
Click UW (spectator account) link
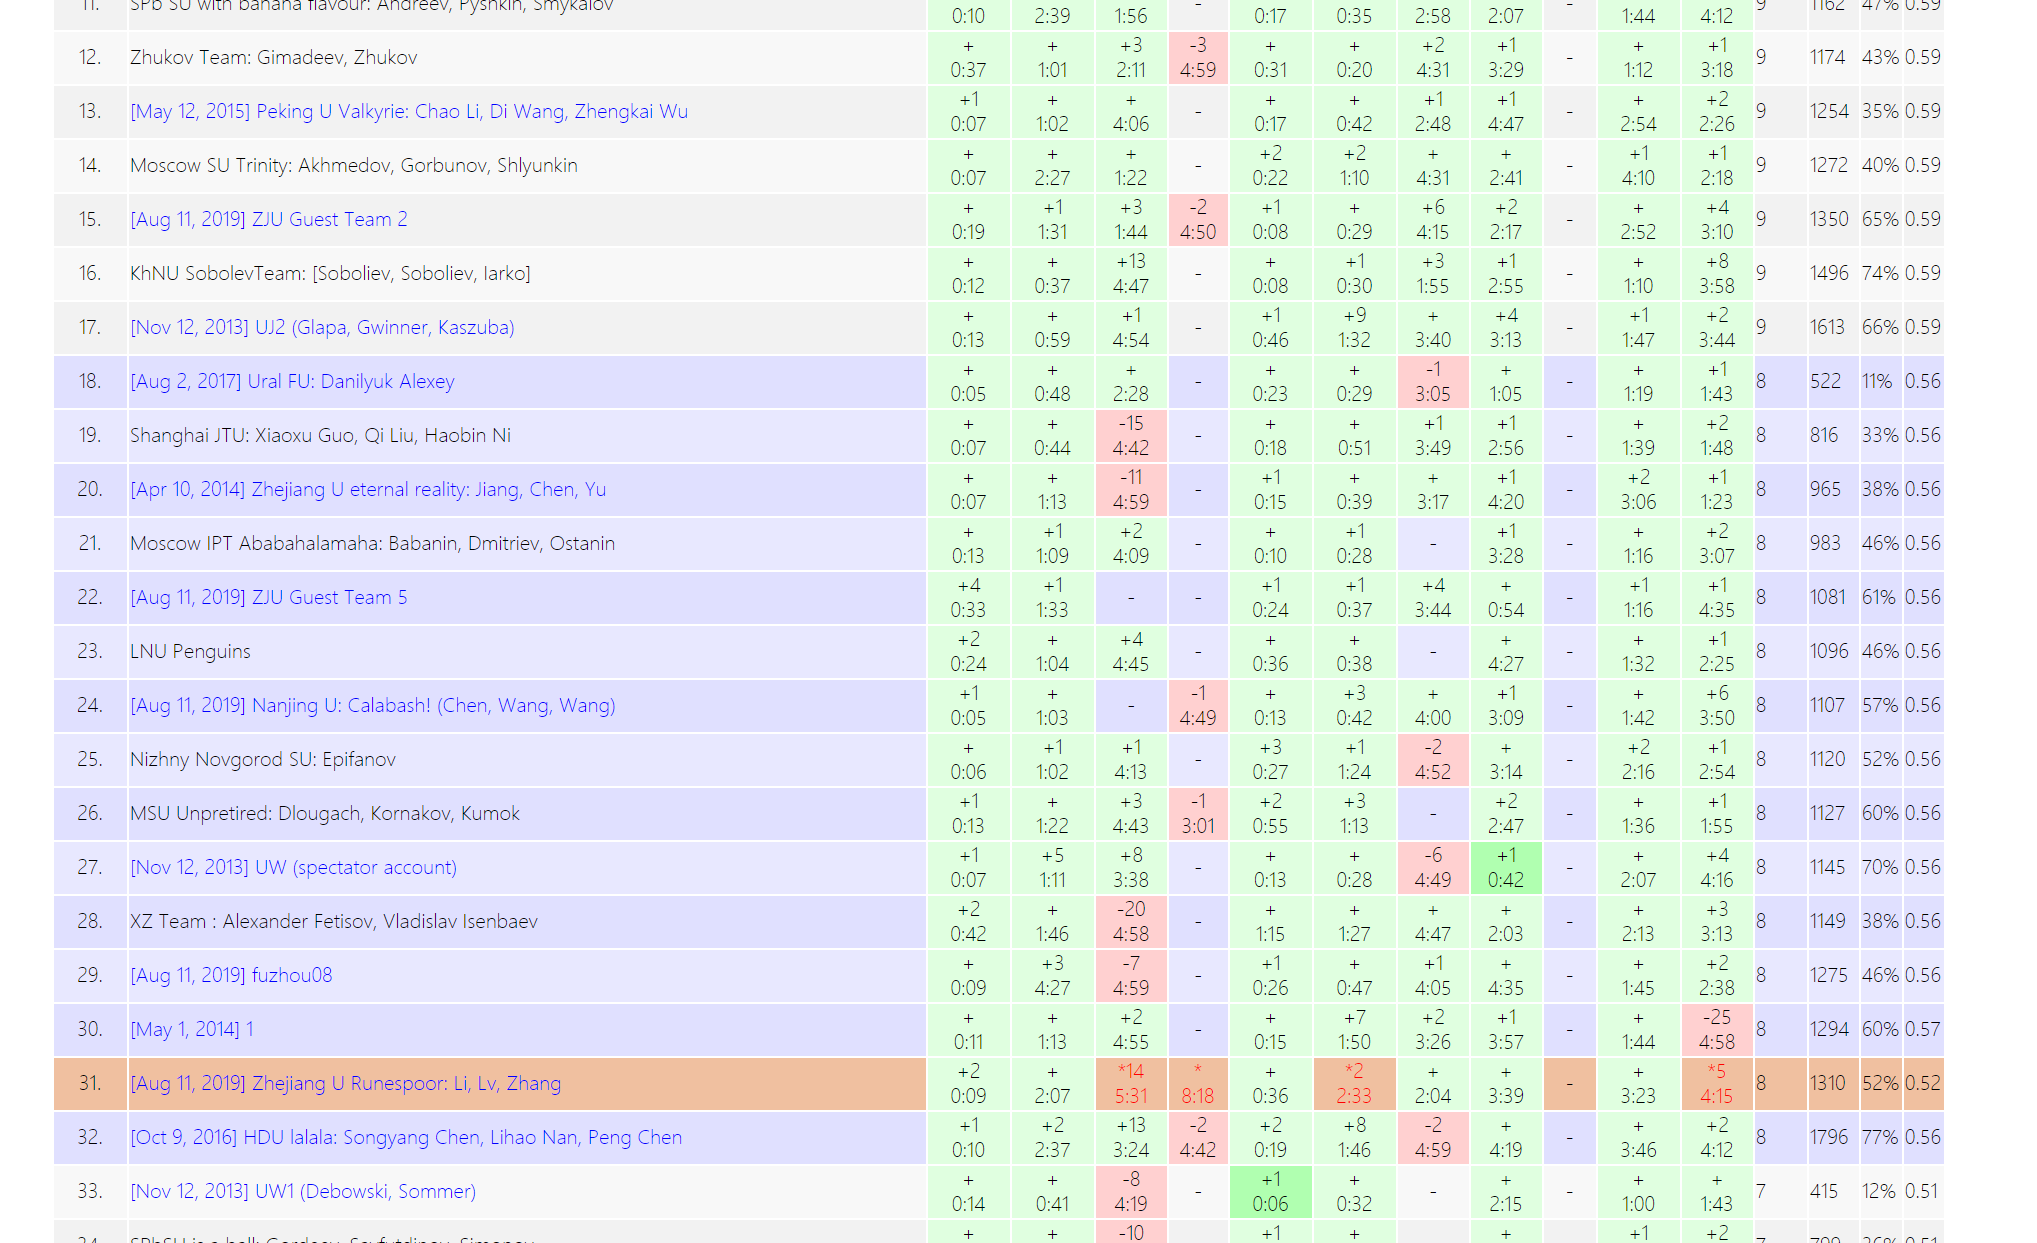(x=293, y=867)
